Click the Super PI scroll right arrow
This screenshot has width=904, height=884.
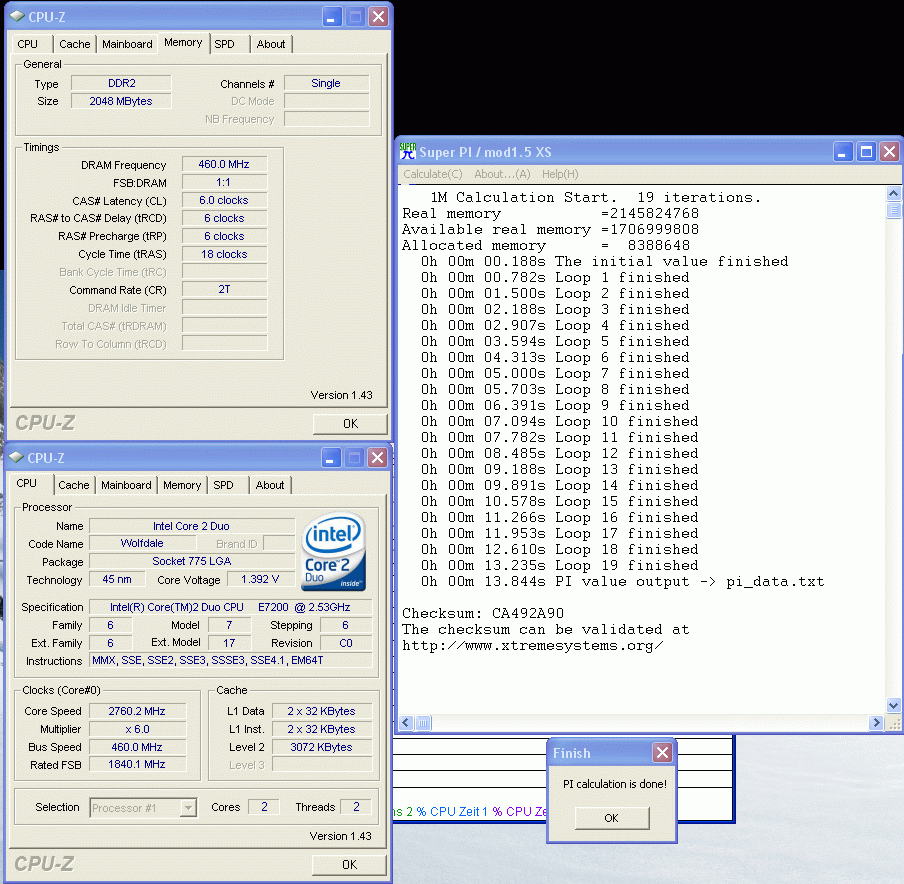pyautogui.click(x=876, y=723)
